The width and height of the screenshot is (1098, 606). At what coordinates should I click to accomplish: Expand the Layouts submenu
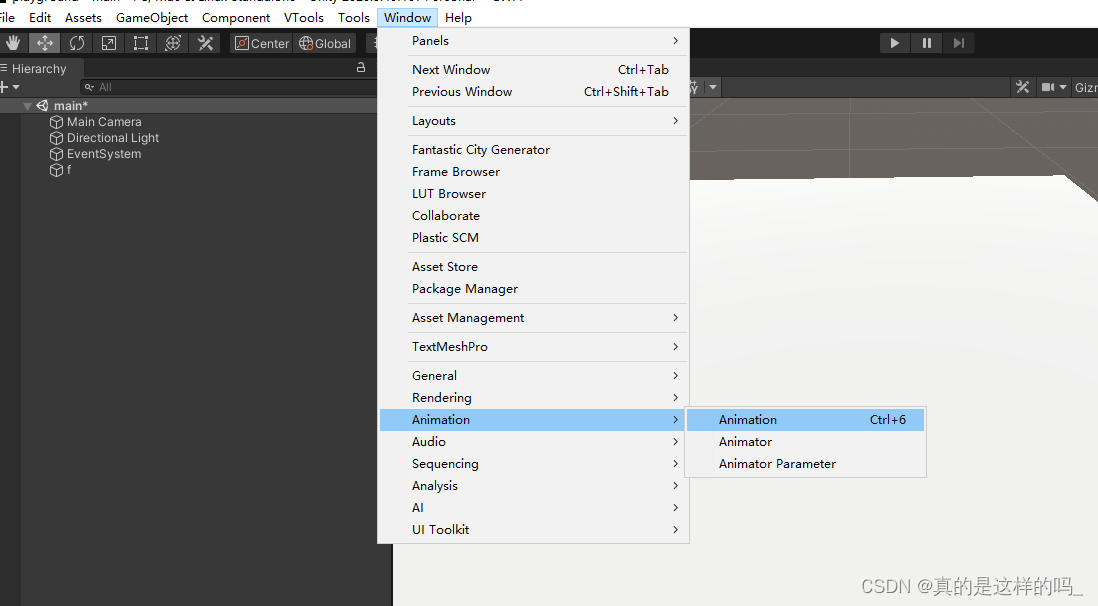tap(534, 120)
